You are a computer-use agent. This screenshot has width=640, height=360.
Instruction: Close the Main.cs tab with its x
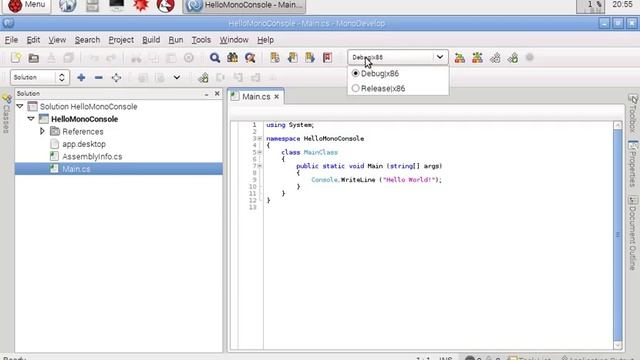(x=277, y=97)
